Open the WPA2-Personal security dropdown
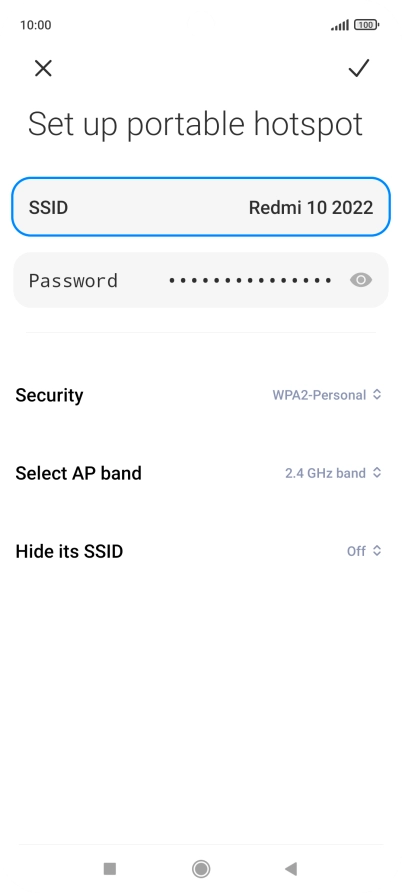Screen dimensions: 402x893 [x=326, y=395]
